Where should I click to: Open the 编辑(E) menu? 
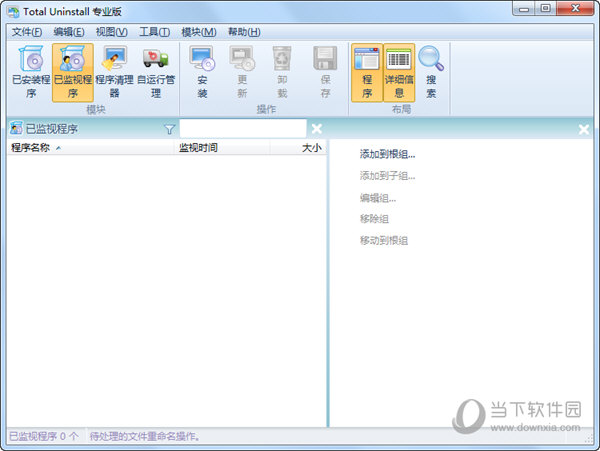[69, 32]
